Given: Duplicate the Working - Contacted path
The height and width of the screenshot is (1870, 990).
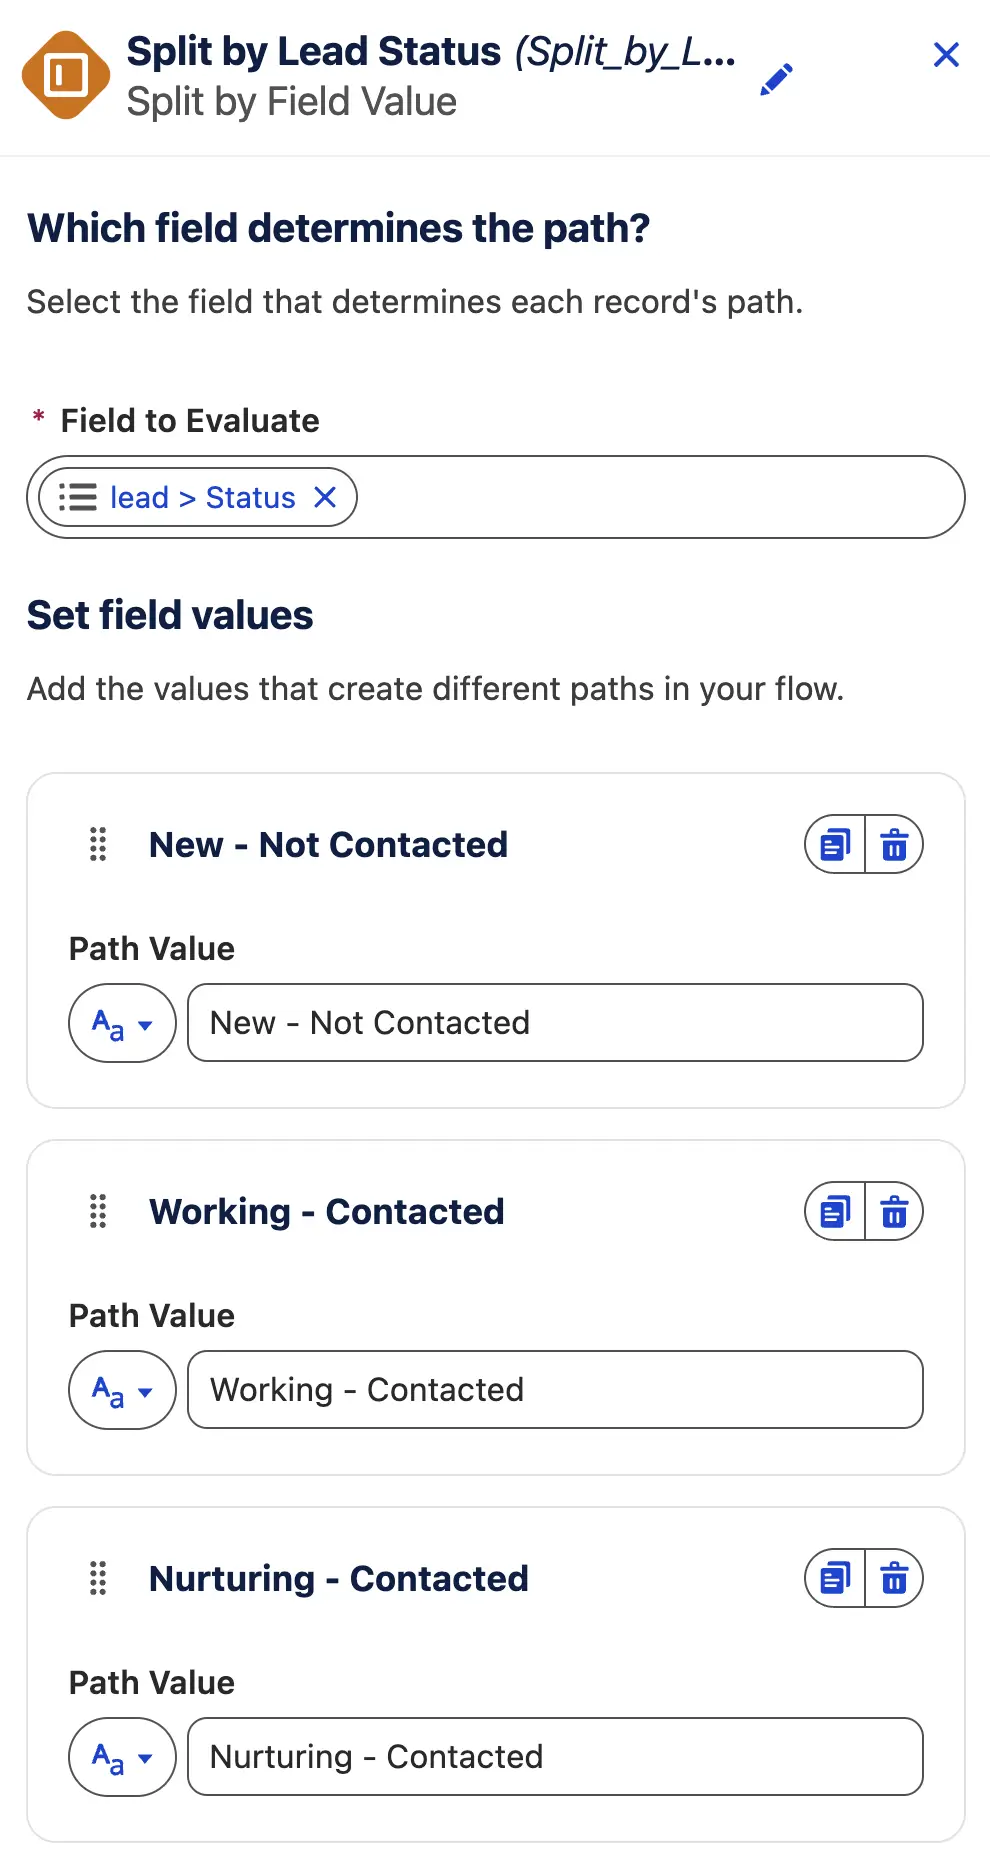Looking at the screenshot, I should 835,1212.
